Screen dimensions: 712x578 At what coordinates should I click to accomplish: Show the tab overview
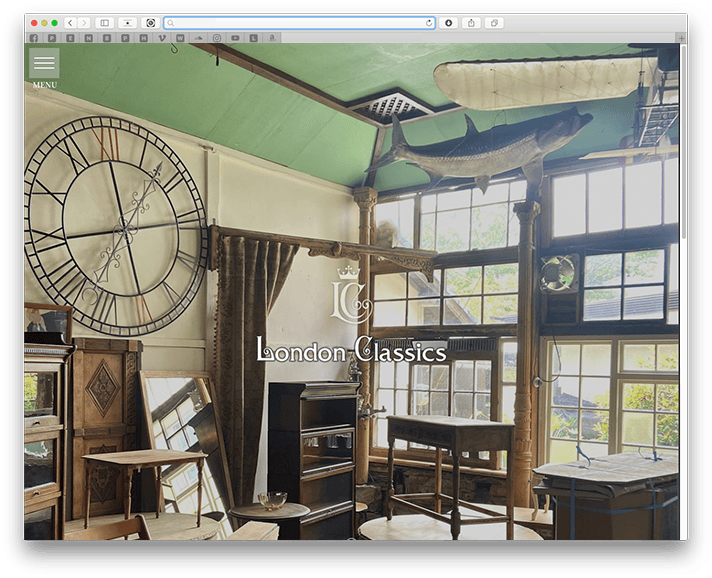coord(494,23)
